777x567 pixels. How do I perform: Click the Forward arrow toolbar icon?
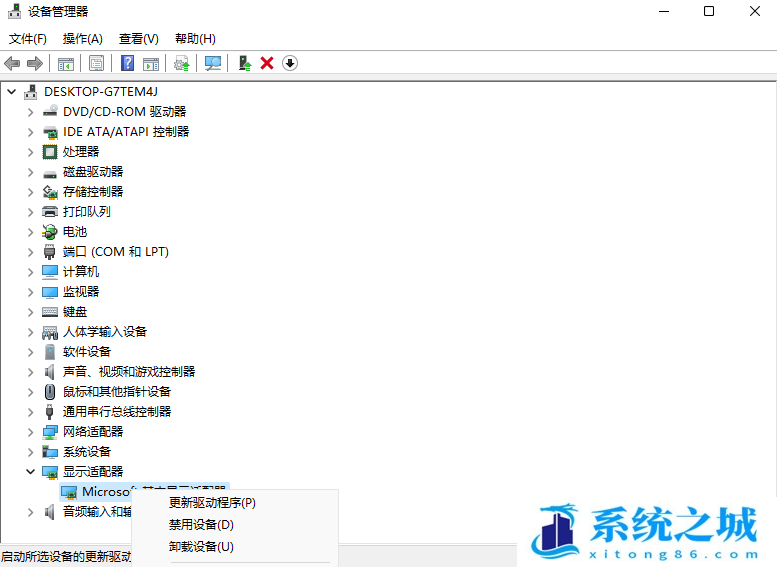click(x=35, y=63)
